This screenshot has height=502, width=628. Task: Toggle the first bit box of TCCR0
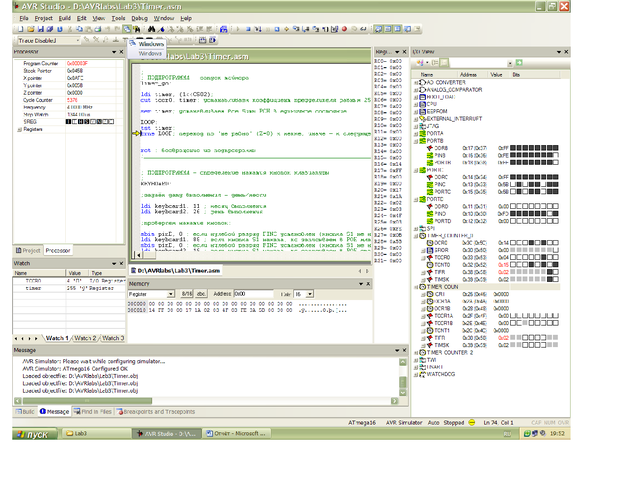click(513, 256)
